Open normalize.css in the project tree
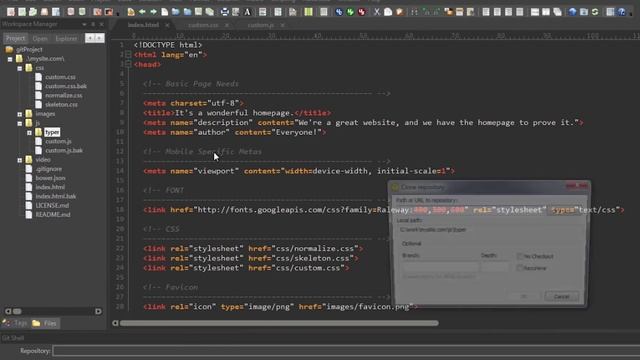The width and height of the screenshot is (640, 360). pos(63,95)
